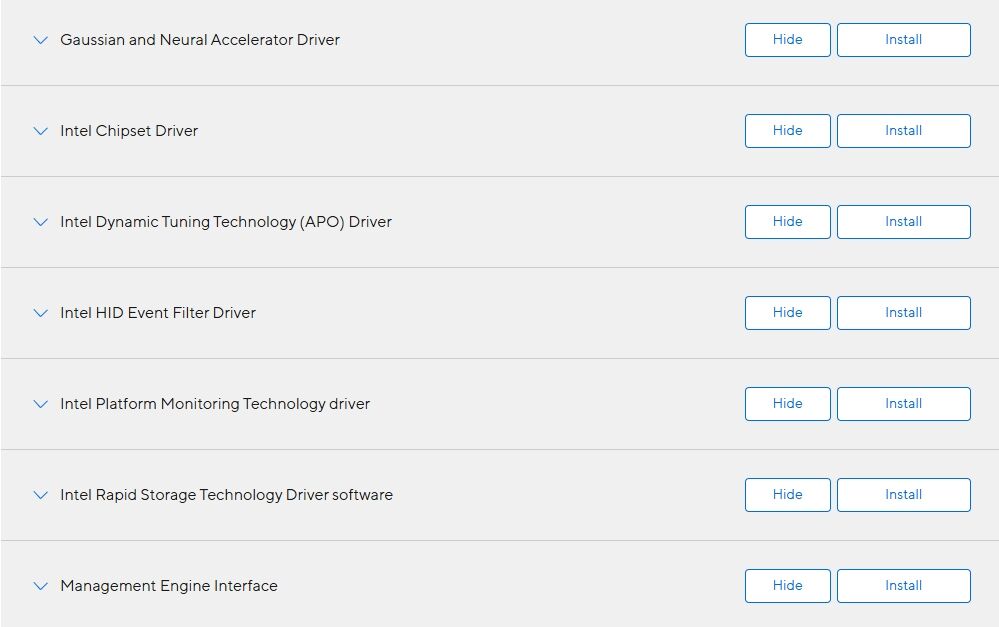Install the Gaussian and Neural Accelerator Driver
The width and height of the screenshot is (999, 627).
tap(903, 40)
